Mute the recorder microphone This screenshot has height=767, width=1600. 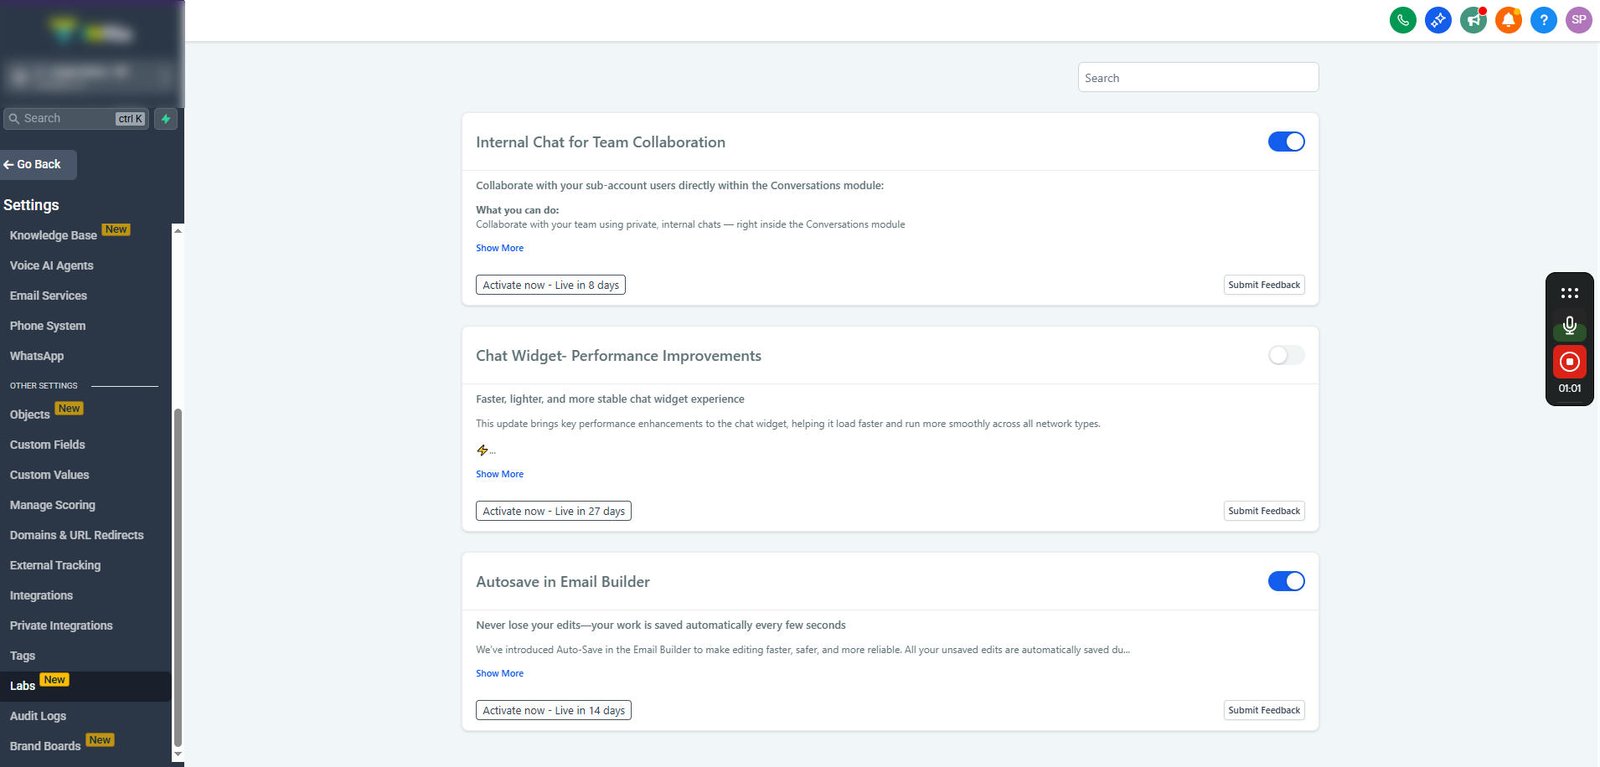[1570, 326]
